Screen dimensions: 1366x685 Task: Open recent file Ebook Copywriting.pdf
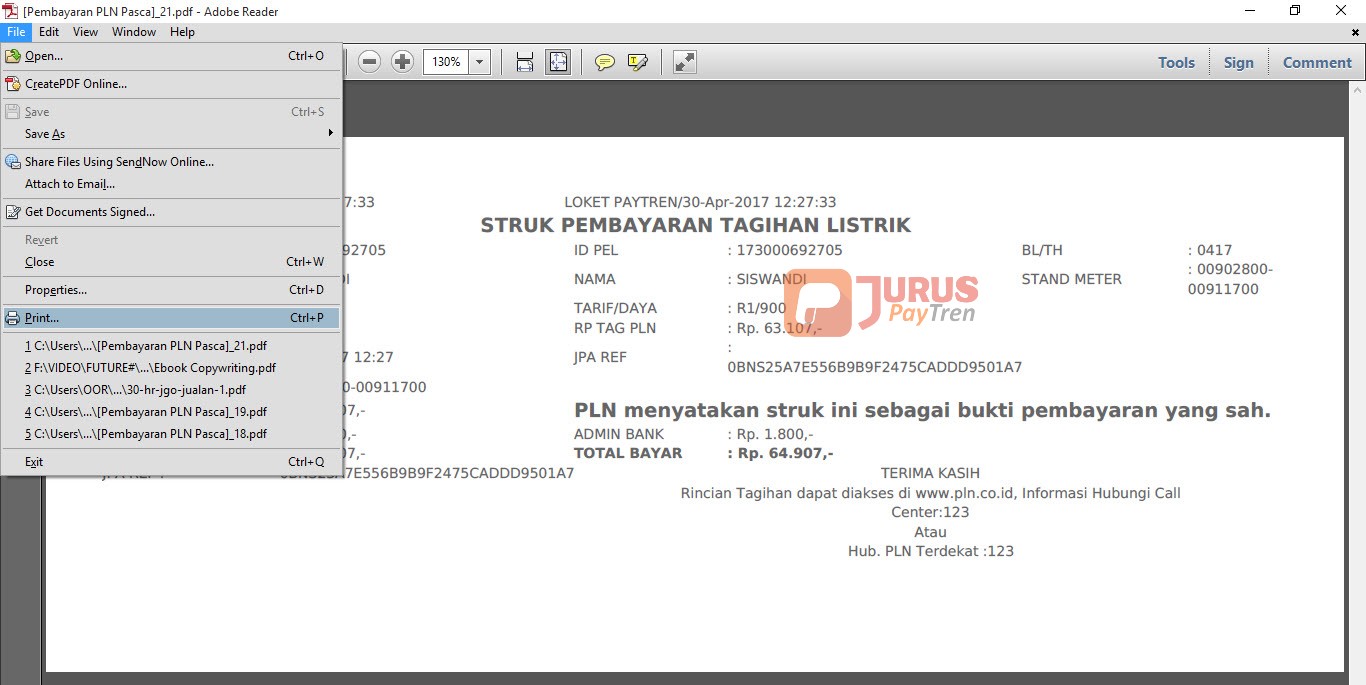172,368
